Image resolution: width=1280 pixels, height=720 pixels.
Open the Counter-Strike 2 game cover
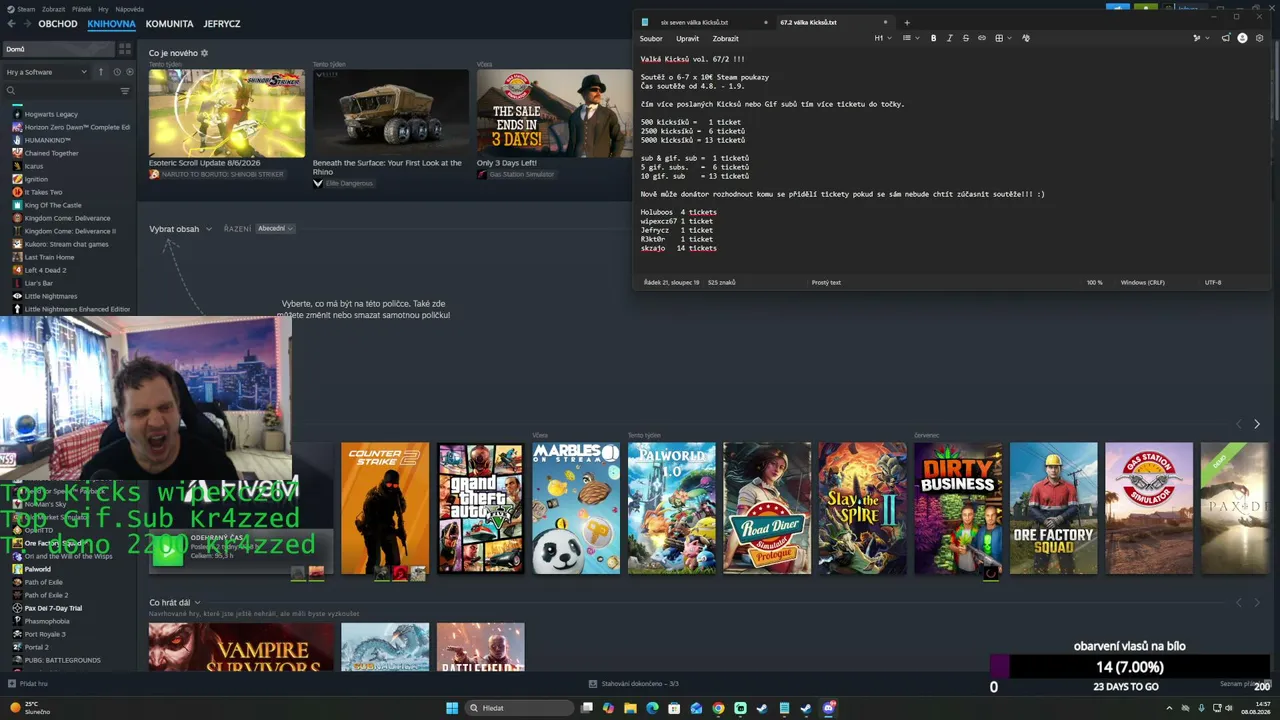(384, 508)
